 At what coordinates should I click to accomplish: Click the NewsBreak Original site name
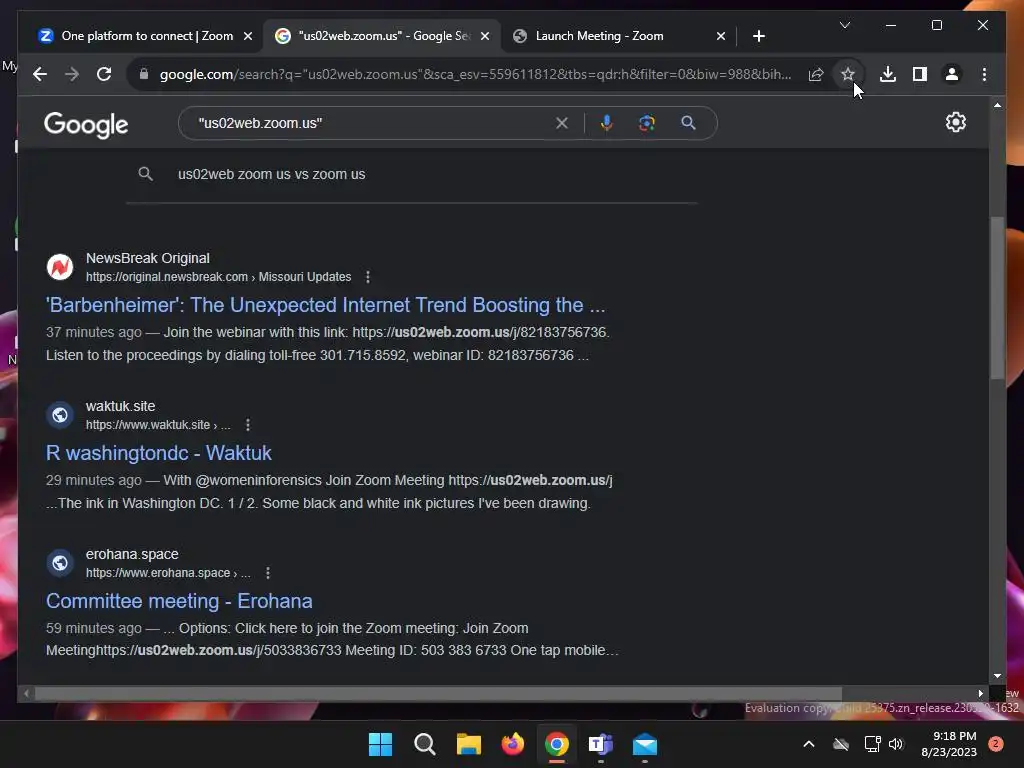[x=148, y=258]
